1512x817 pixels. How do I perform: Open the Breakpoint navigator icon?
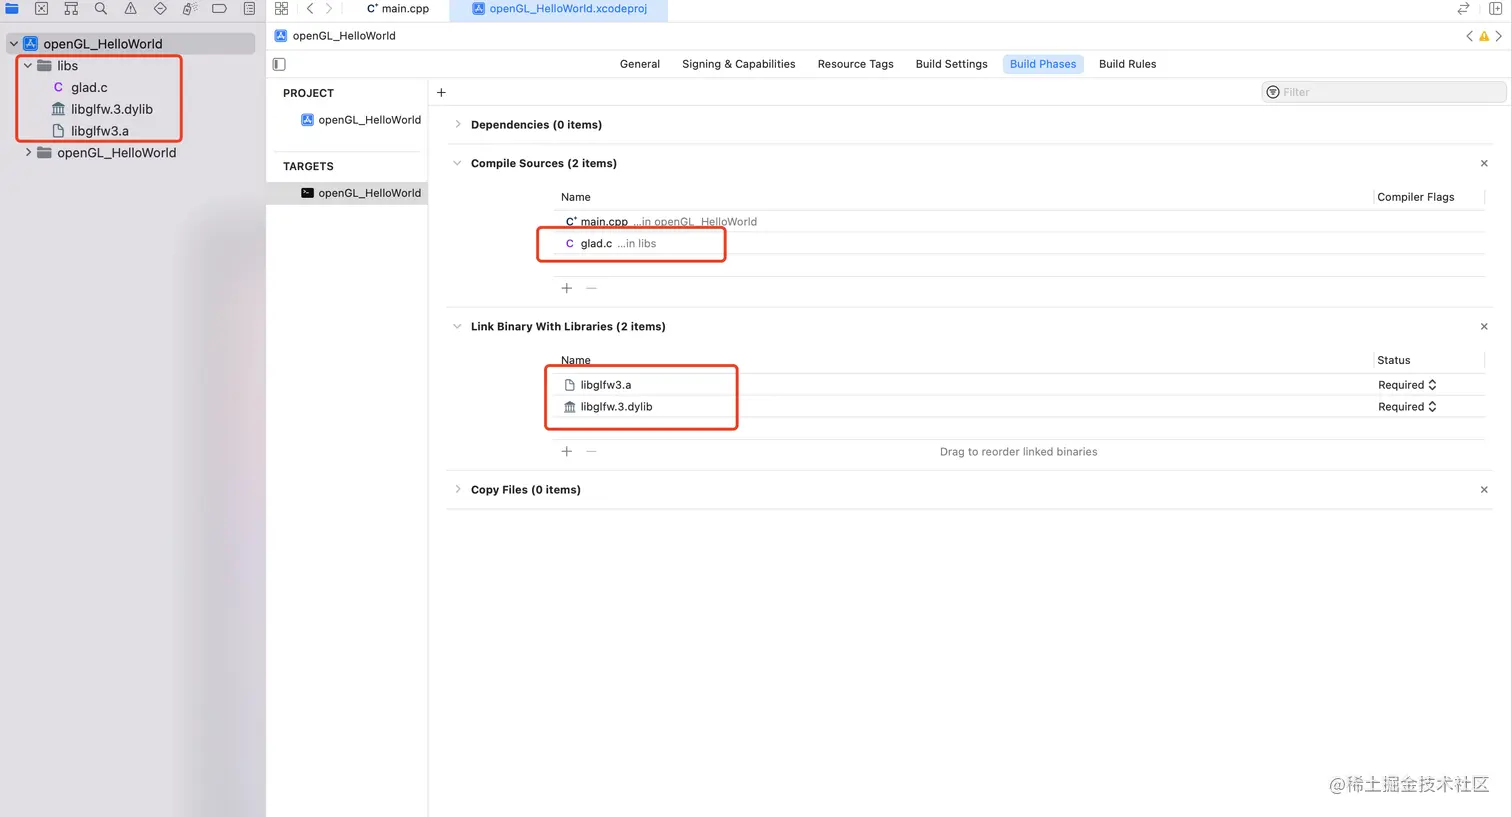pos(219,8)
